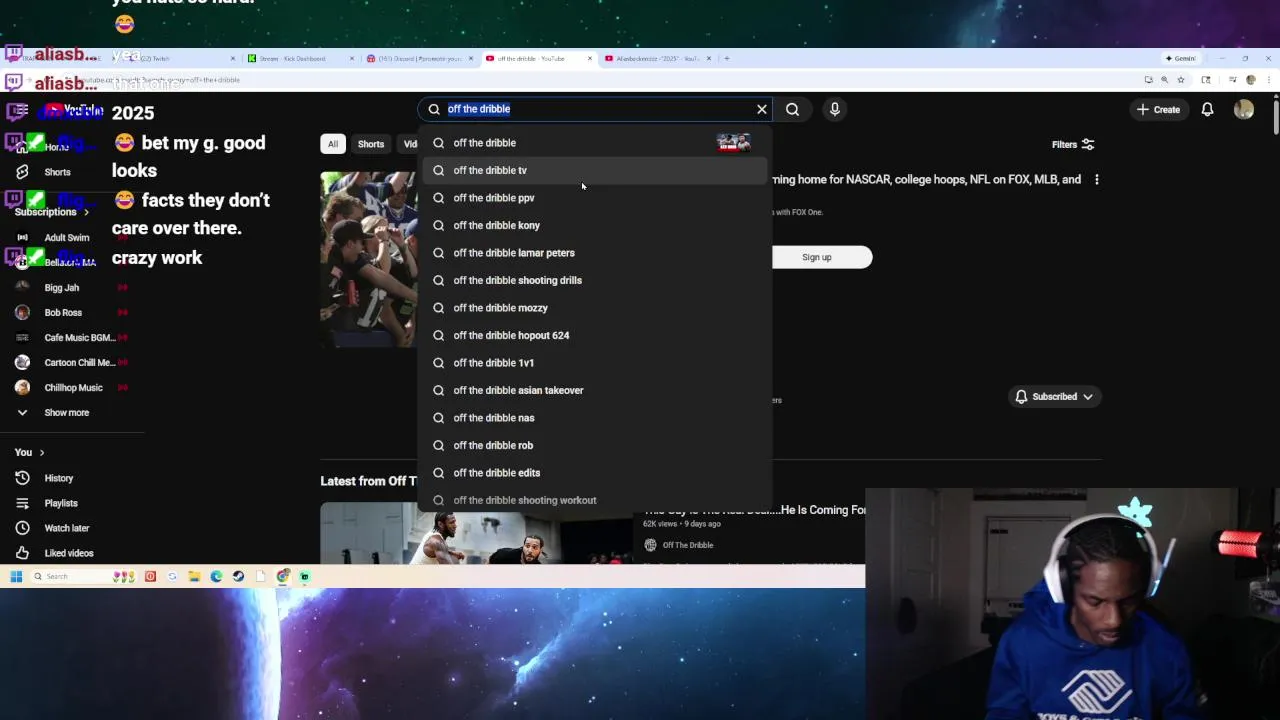Select the All filter chip
The width and height of the screenshot is (1280, 720).
[x=333, y=144]
